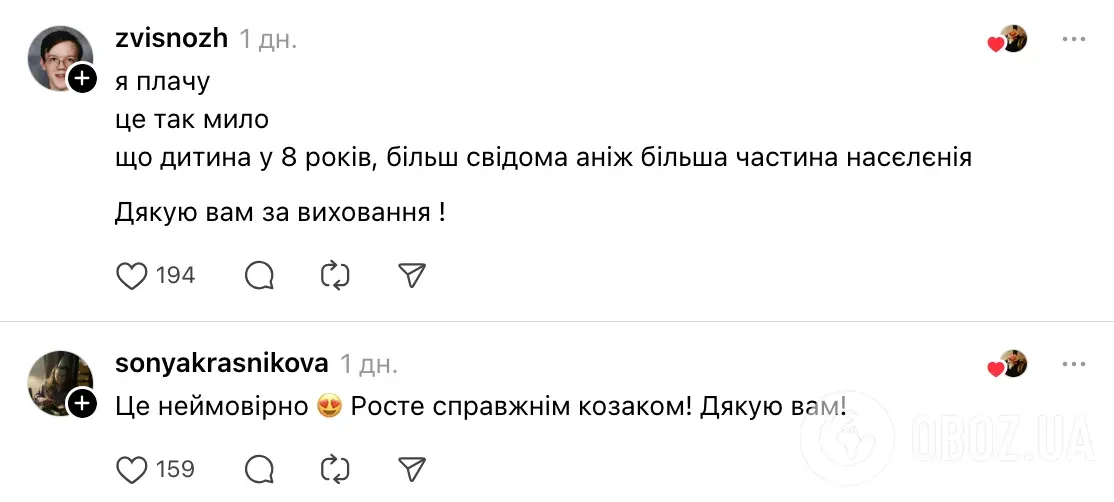Open more options for zvisnozh comment
1114x502 pixels.
pos(1073,39)
